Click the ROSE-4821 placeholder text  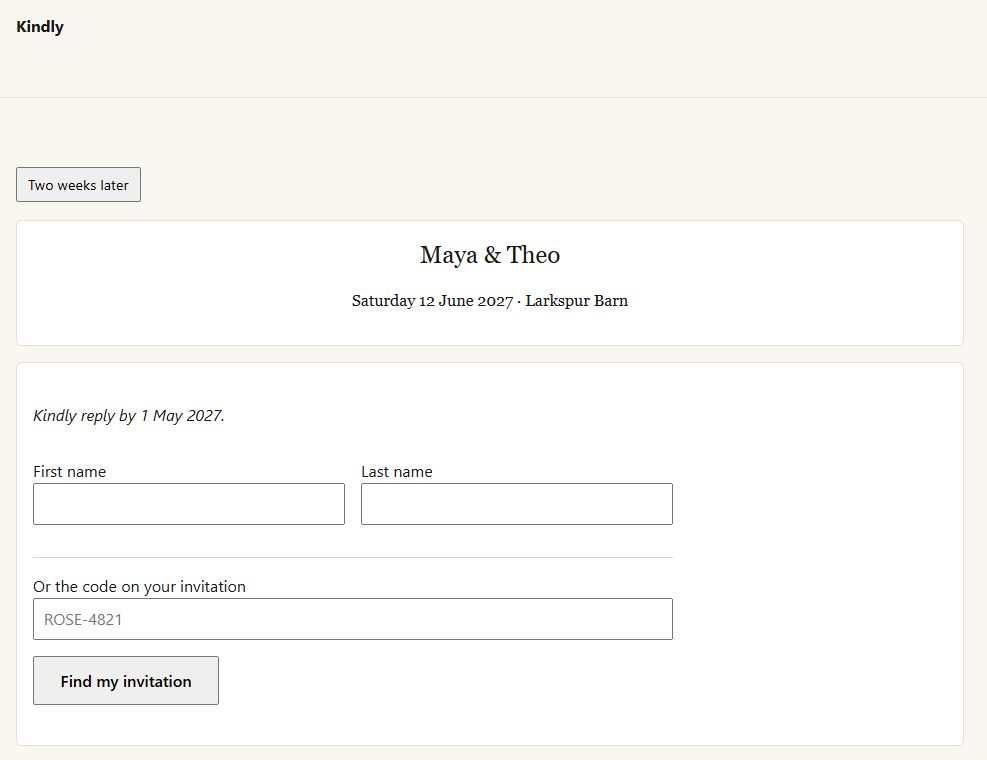[x=82, y=620]
